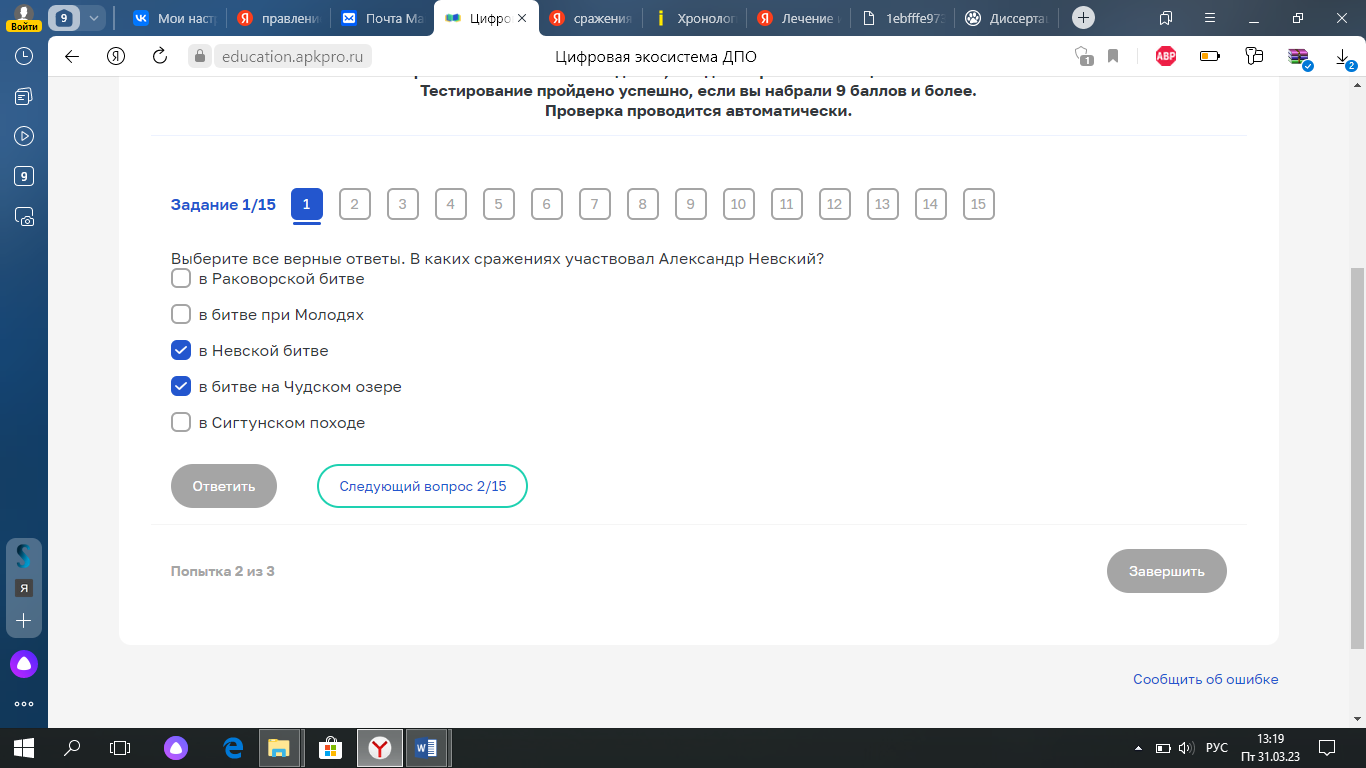The height and width of the screenshot is (768, 1366).
Task: Switch to the Хронология tab
Action: 693,18
